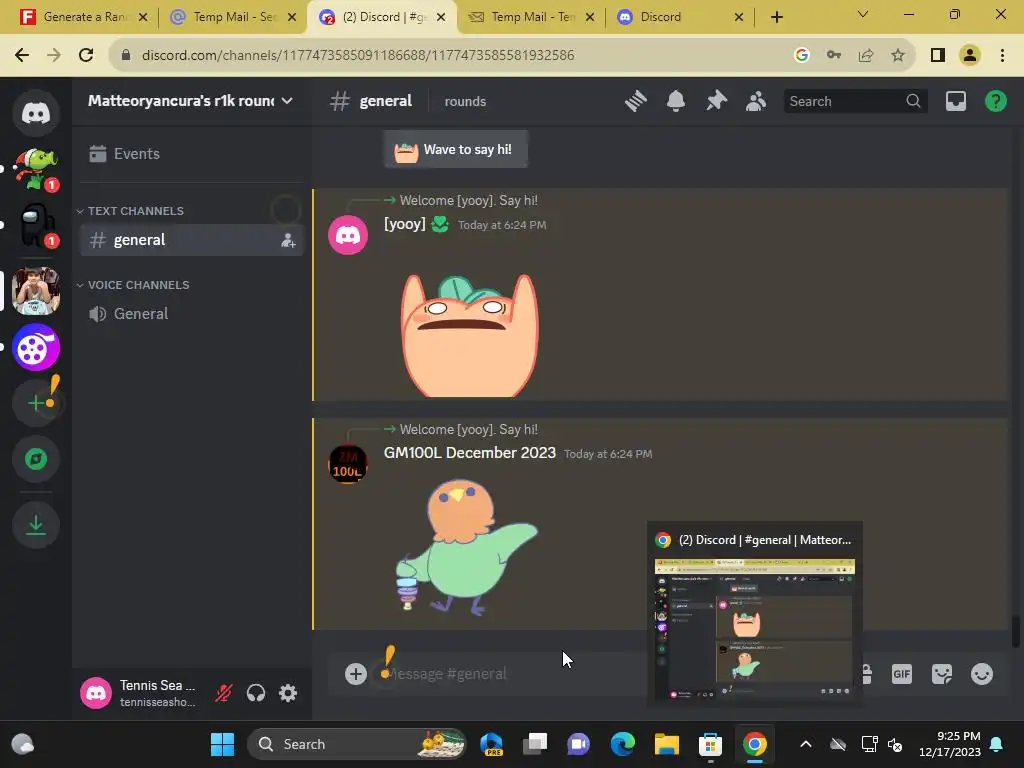Open the emoji picker
Screen dimensions: 1024x768
[982, 674]
